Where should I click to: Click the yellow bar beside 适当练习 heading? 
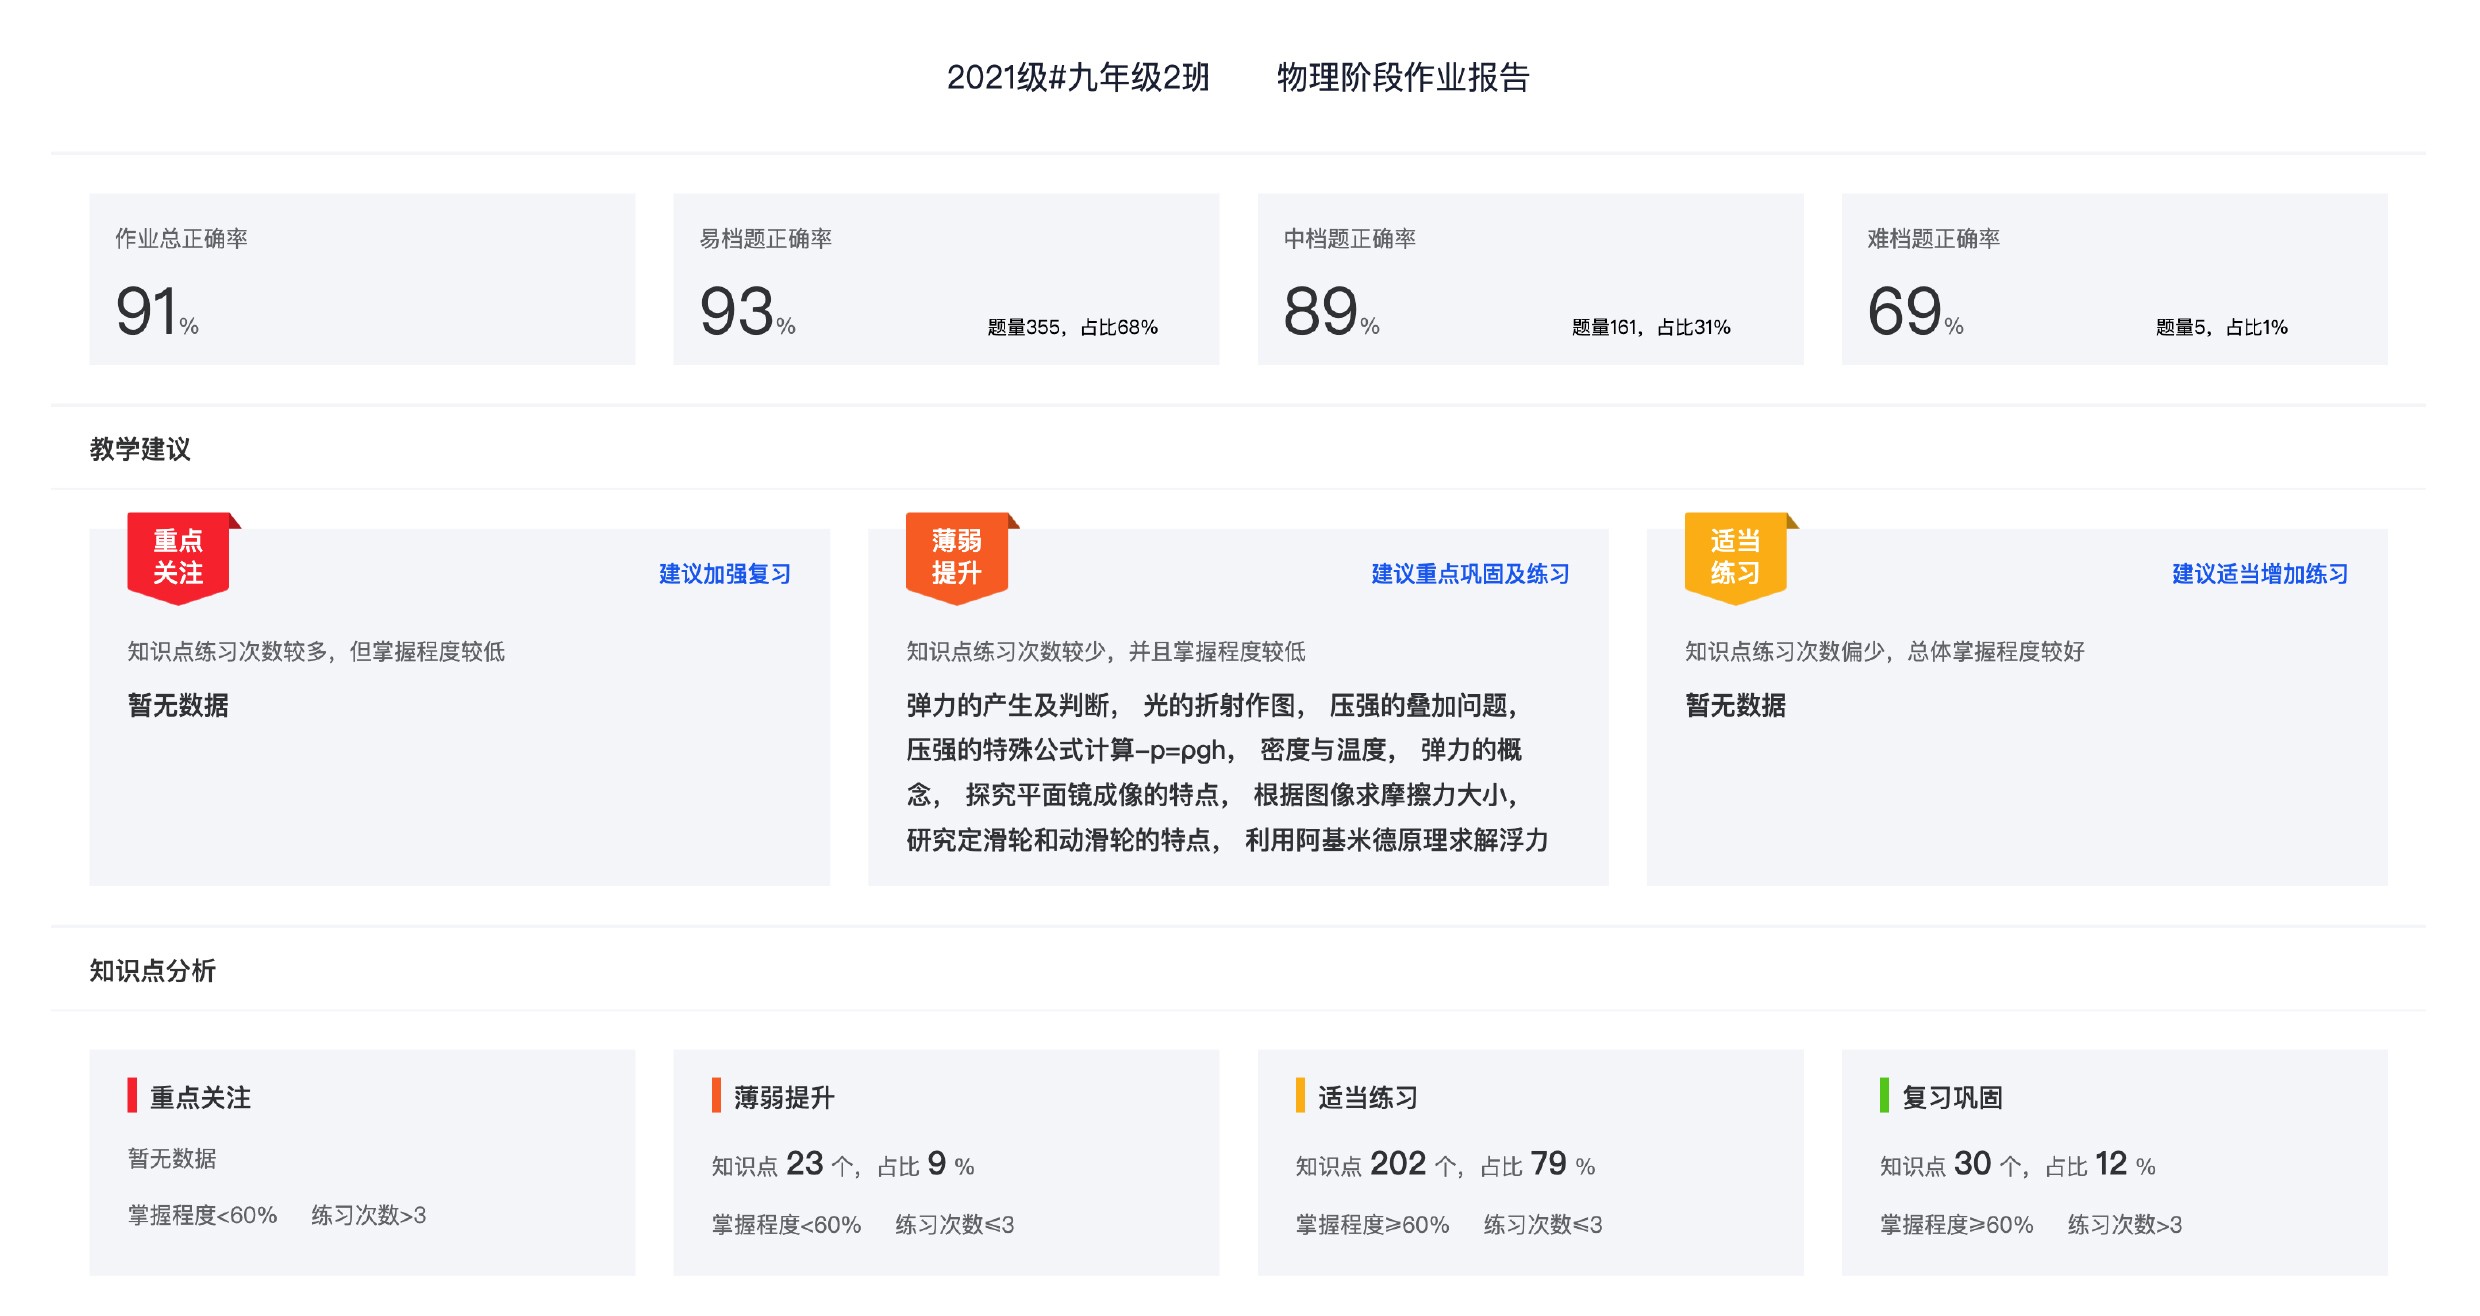(x=1300, y=1095)
